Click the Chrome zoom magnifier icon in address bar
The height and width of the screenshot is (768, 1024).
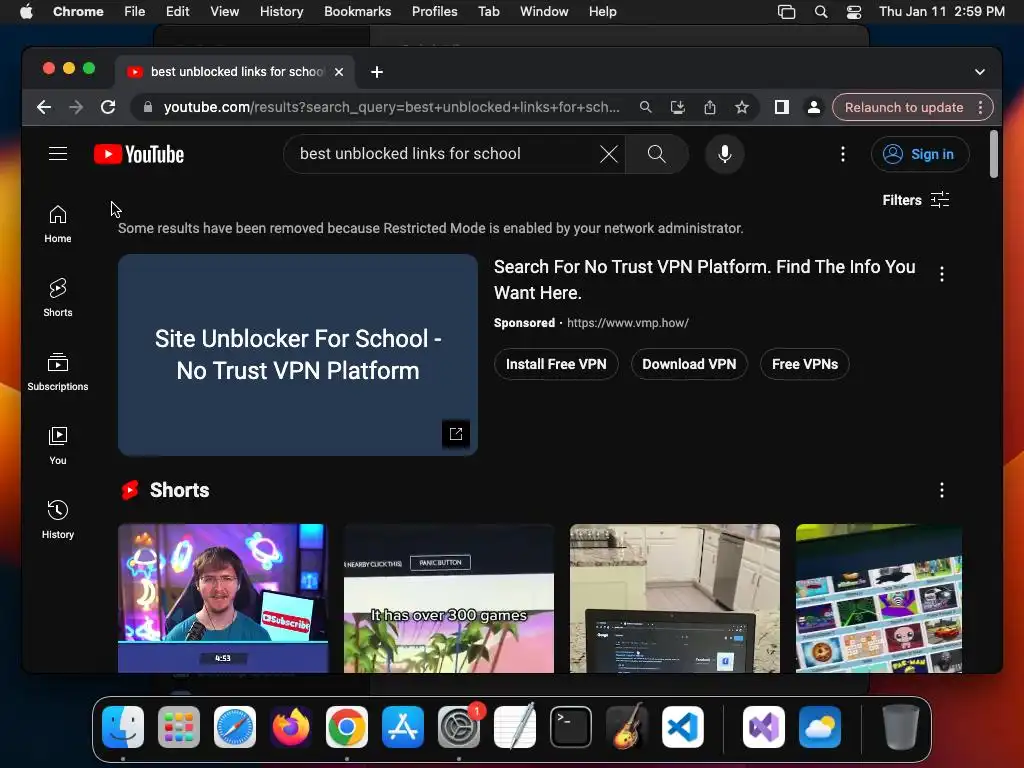click(x=645, y=107)
